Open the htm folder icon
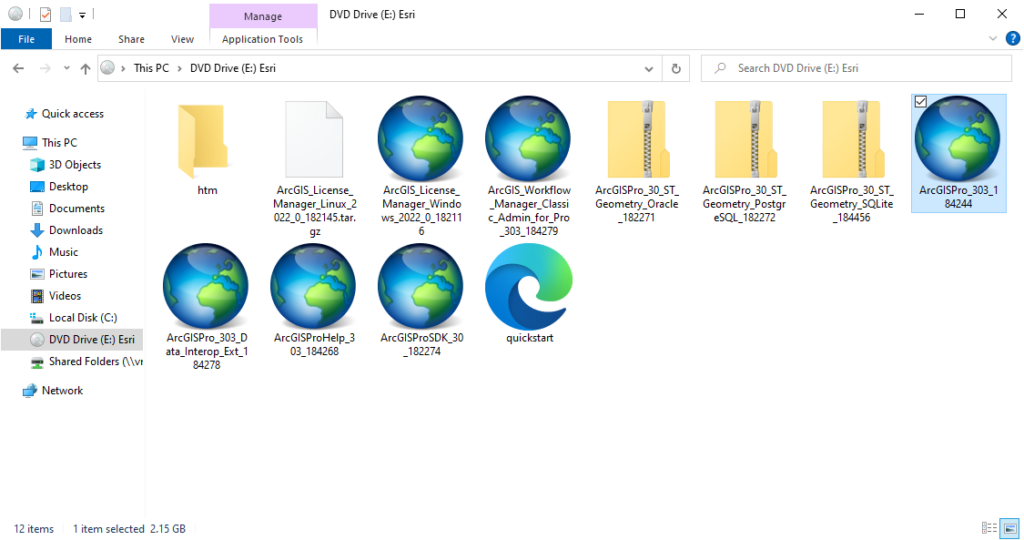This screenshot has height=540, width=1024. (203, 140)
